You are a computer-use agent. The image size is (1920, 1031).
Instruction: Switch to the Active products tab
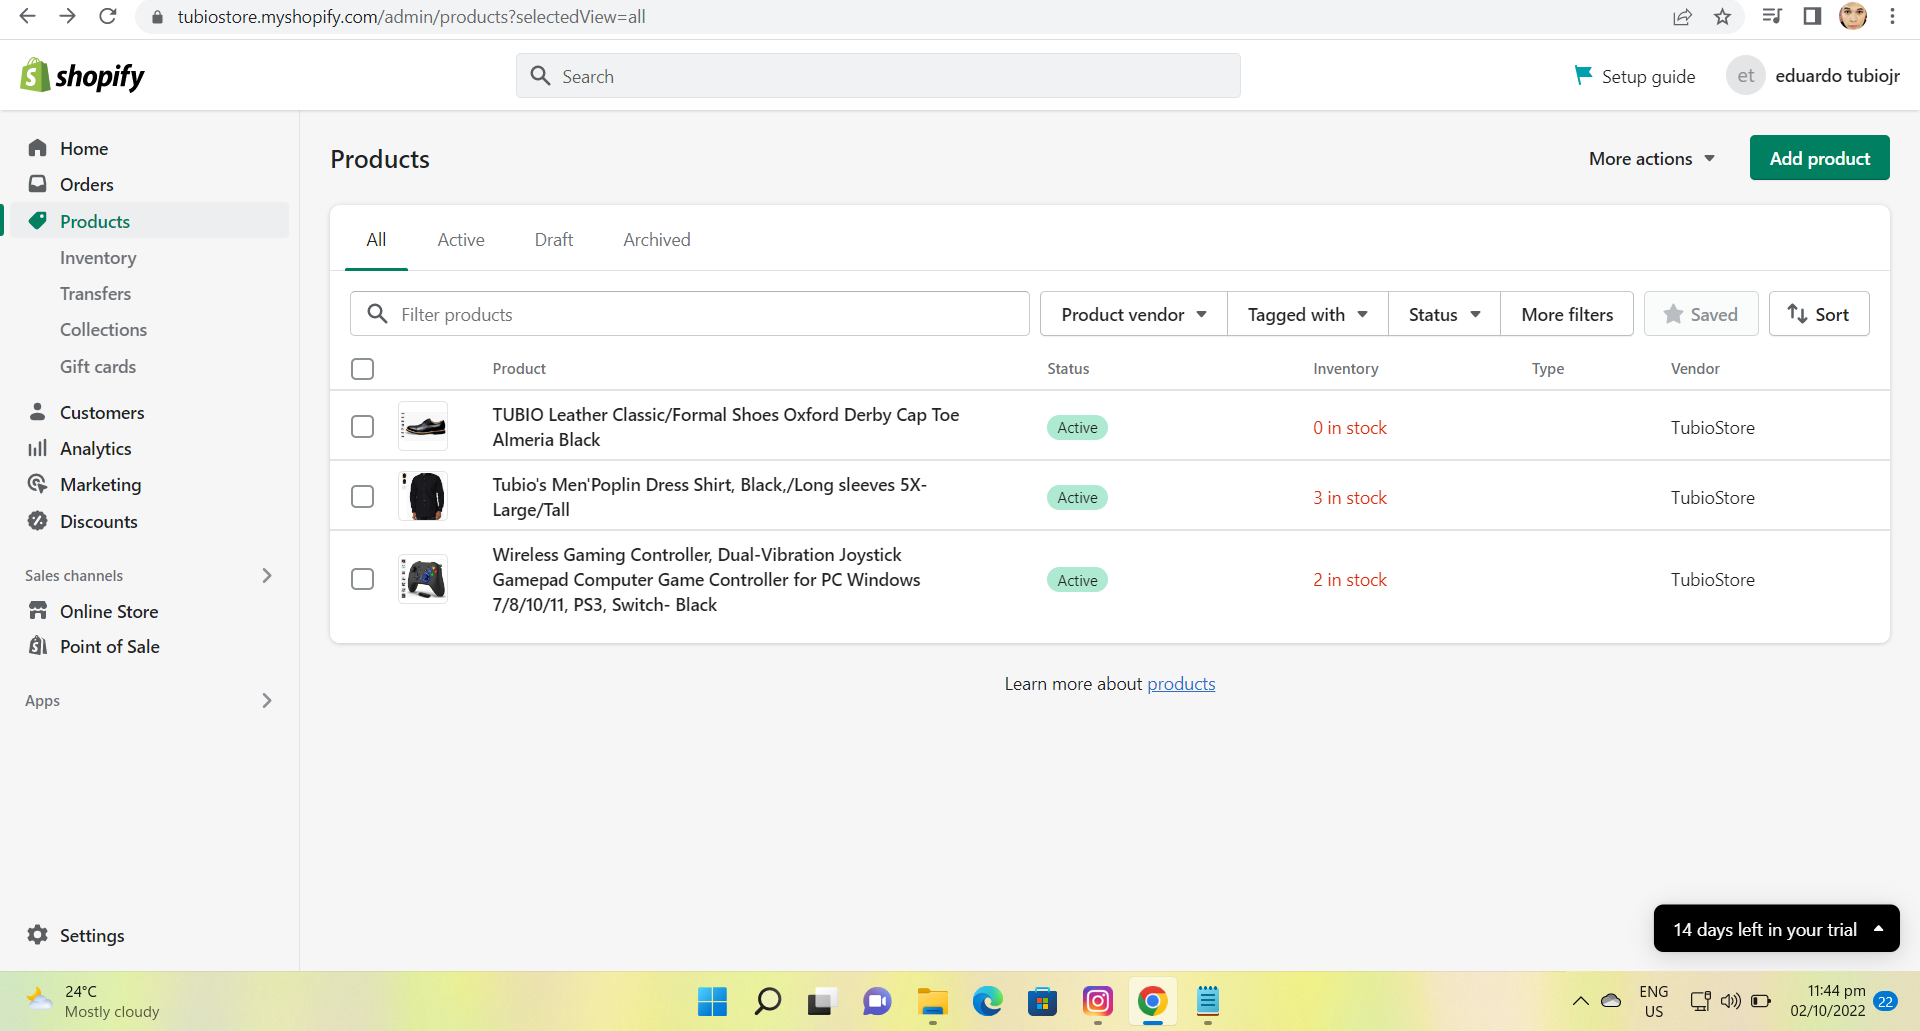point(461,240)
